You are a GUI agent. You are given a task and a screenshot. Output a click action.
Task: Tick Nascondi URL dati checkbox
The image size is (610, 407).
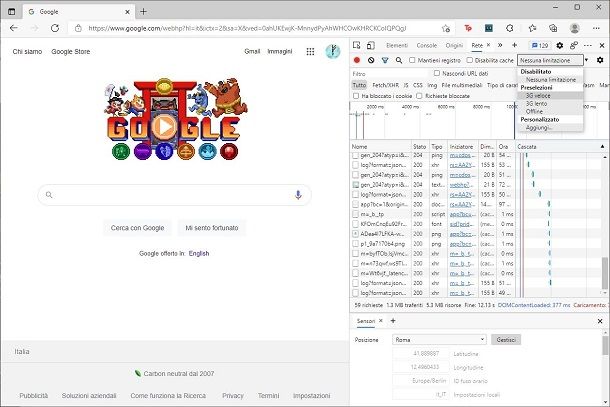point(437,73)
